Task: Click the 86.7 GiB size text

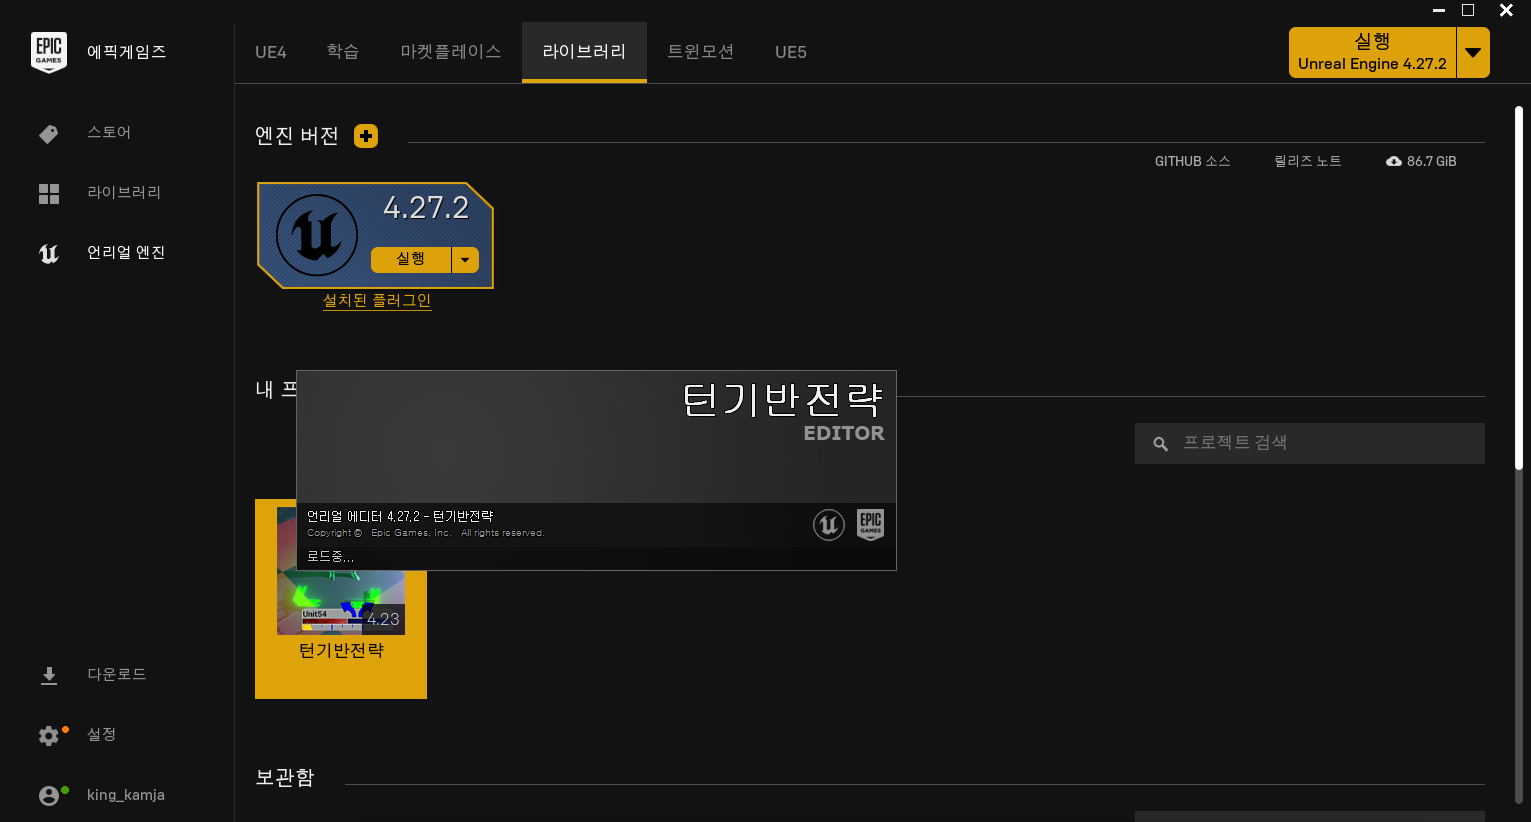Action: [x=1432, y=161]
